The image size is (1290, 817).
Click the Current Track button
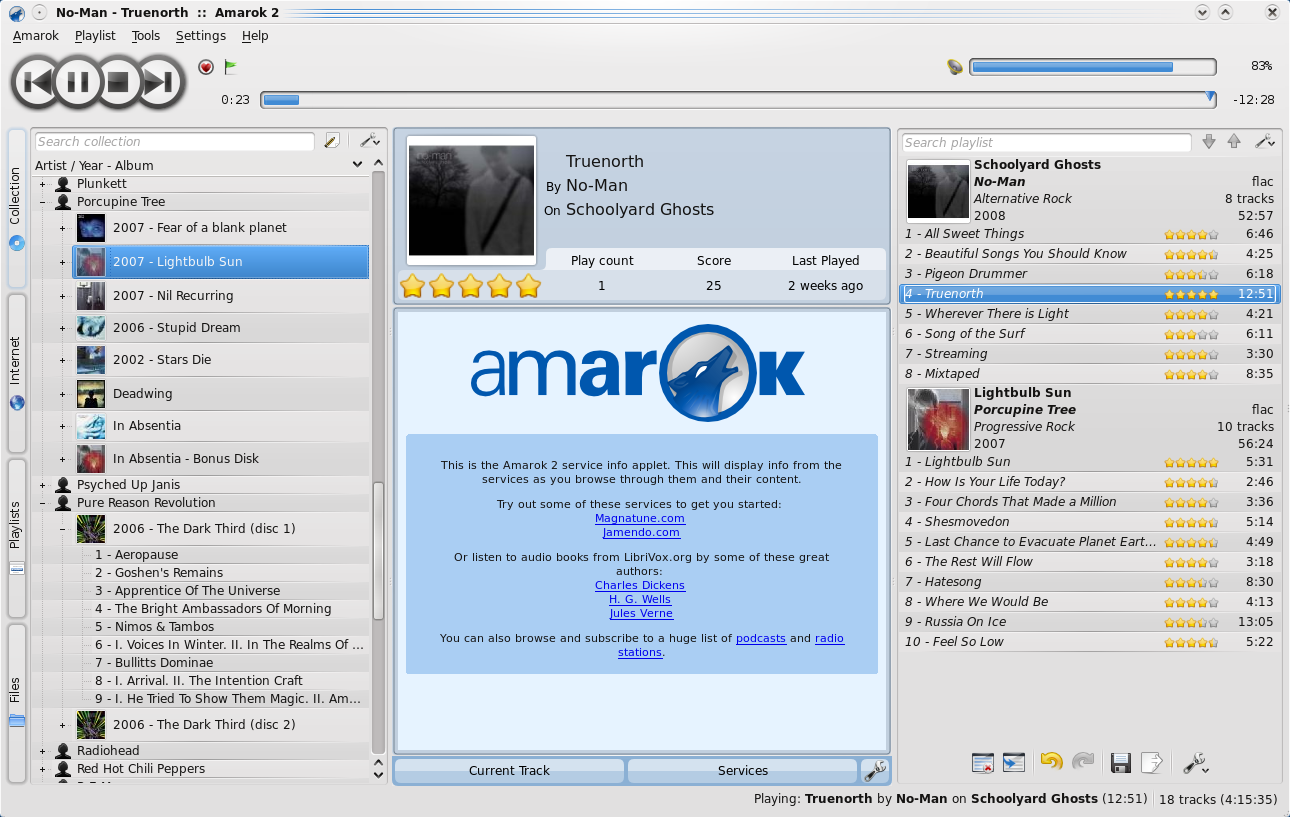click(509, 770)
